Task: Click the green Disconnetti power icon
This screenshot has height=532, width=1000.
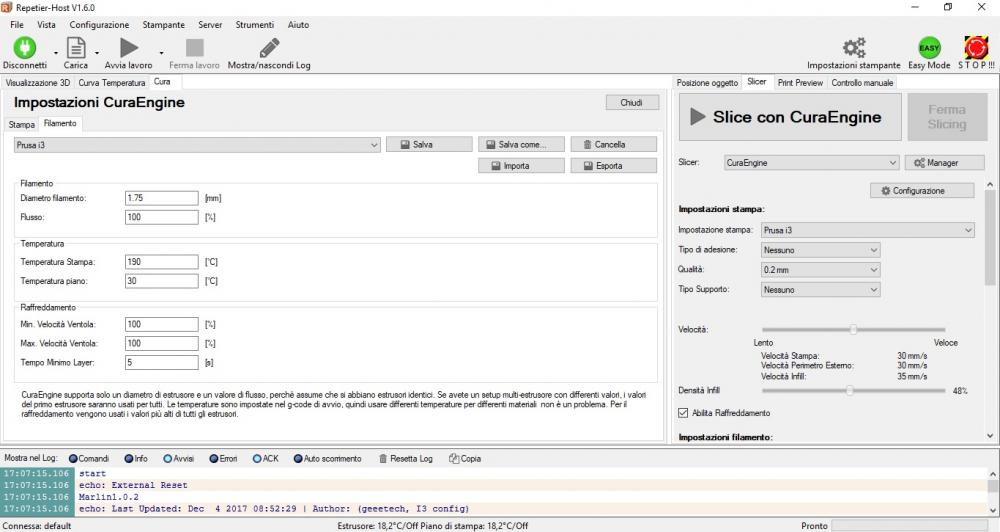Action: (24, 48)
